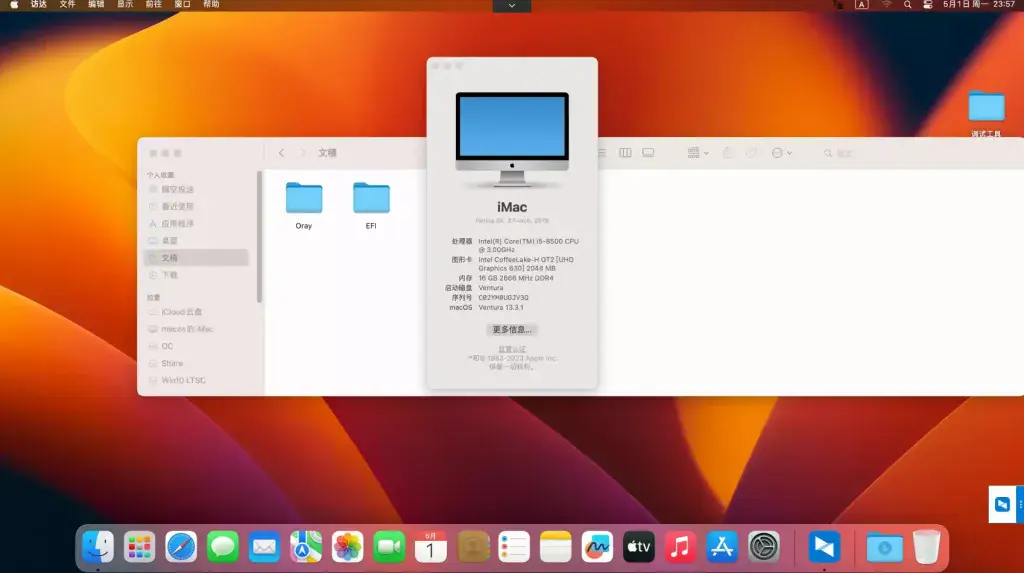Click Finder share toolbar button

pos(728,153)
